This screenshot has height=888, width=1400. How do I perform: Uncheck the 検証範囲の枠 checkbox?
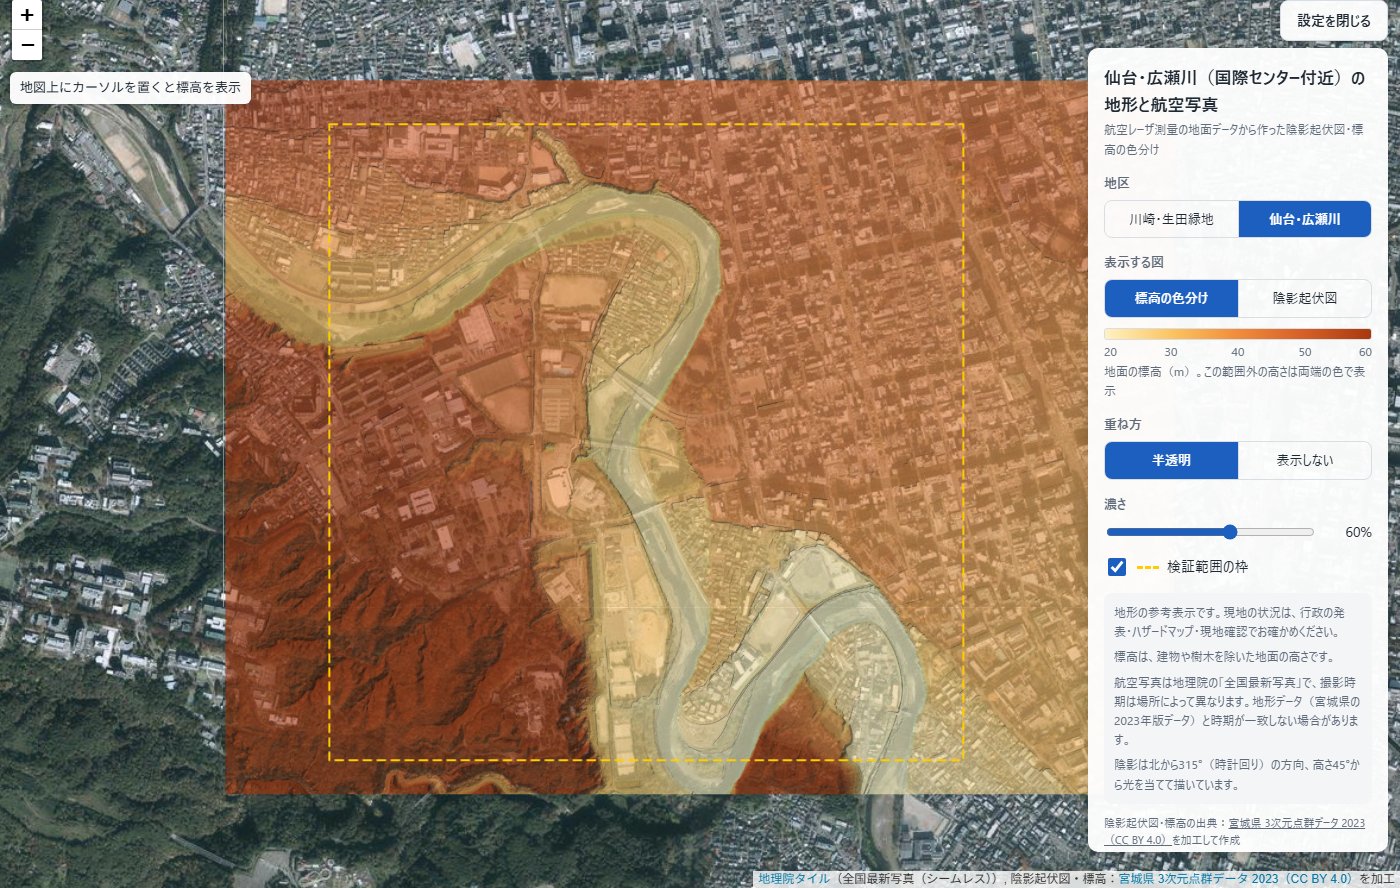[x=1117, y=567]
